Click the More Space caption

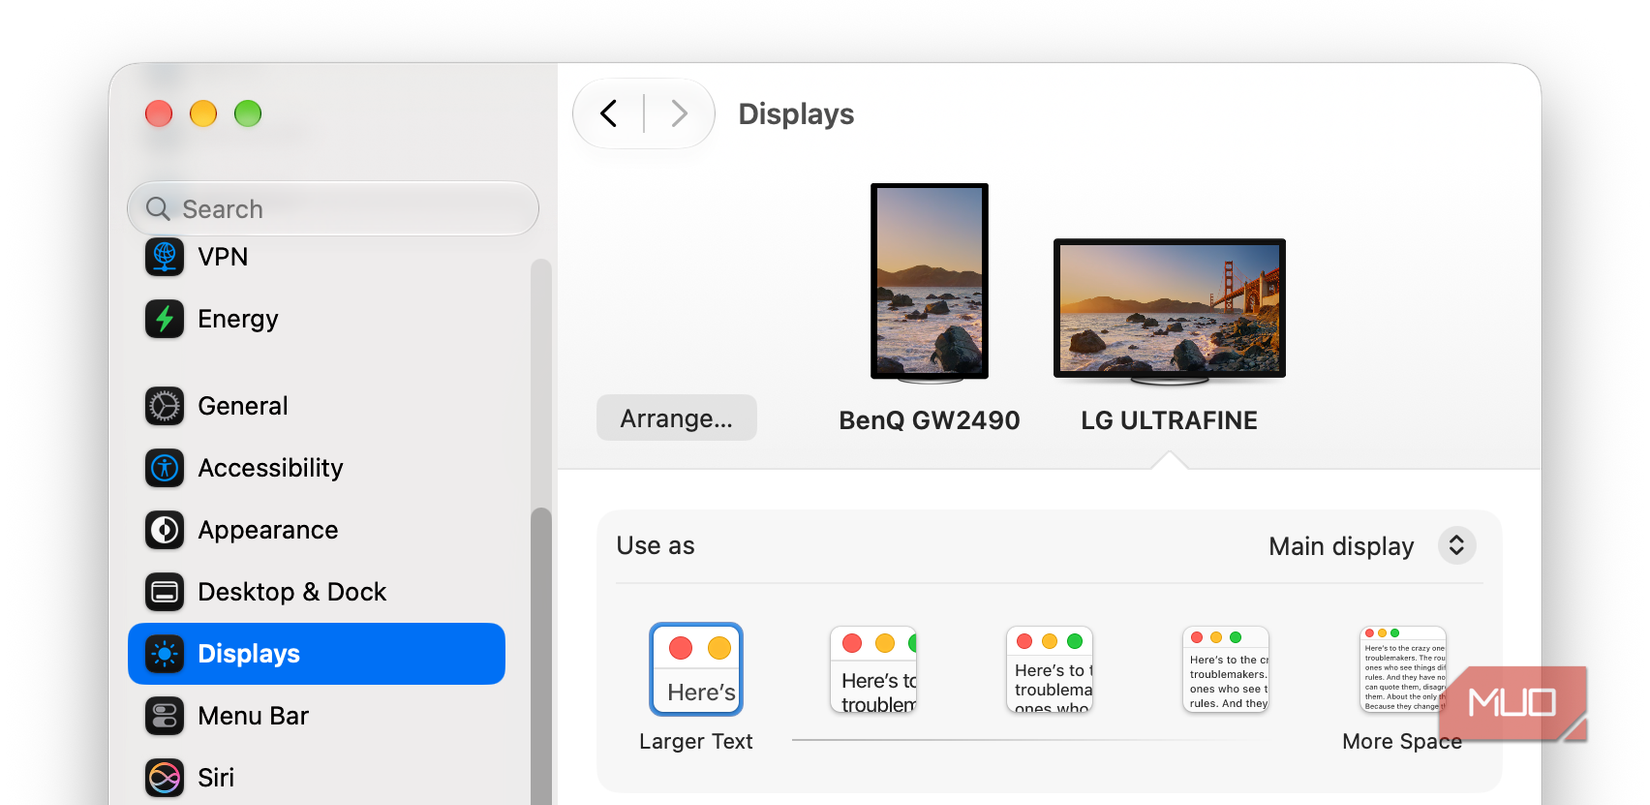(1402, 742)
